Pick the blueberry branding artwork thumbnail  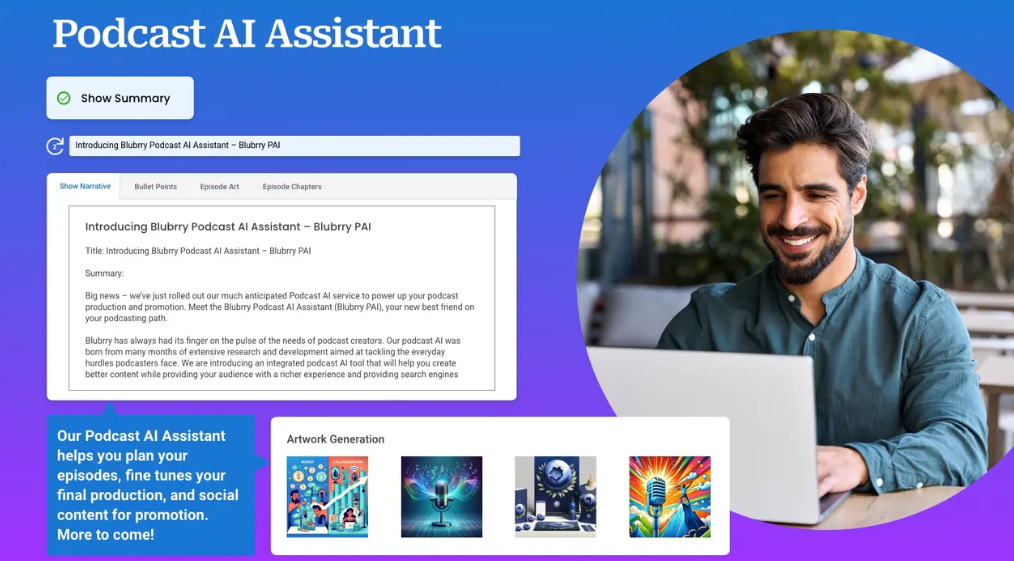(x=556, y=496)
